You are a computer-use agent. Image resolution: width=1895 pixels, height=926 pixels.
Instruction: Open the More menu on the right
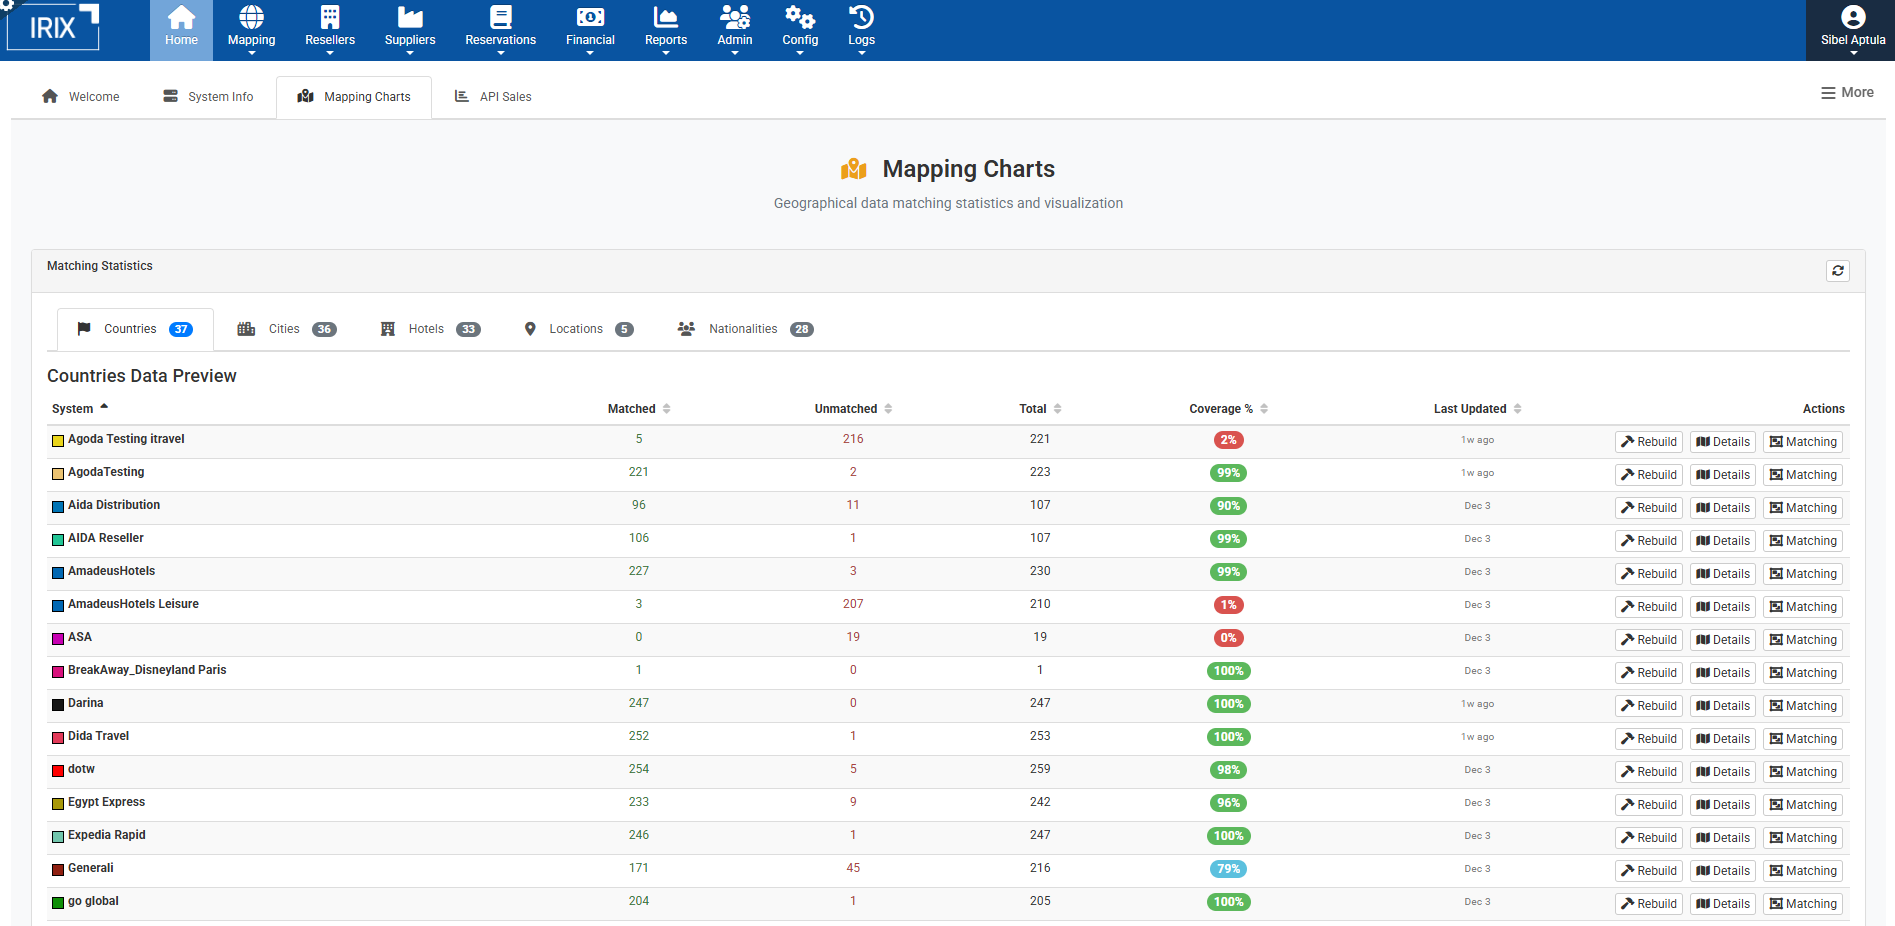1846,92
